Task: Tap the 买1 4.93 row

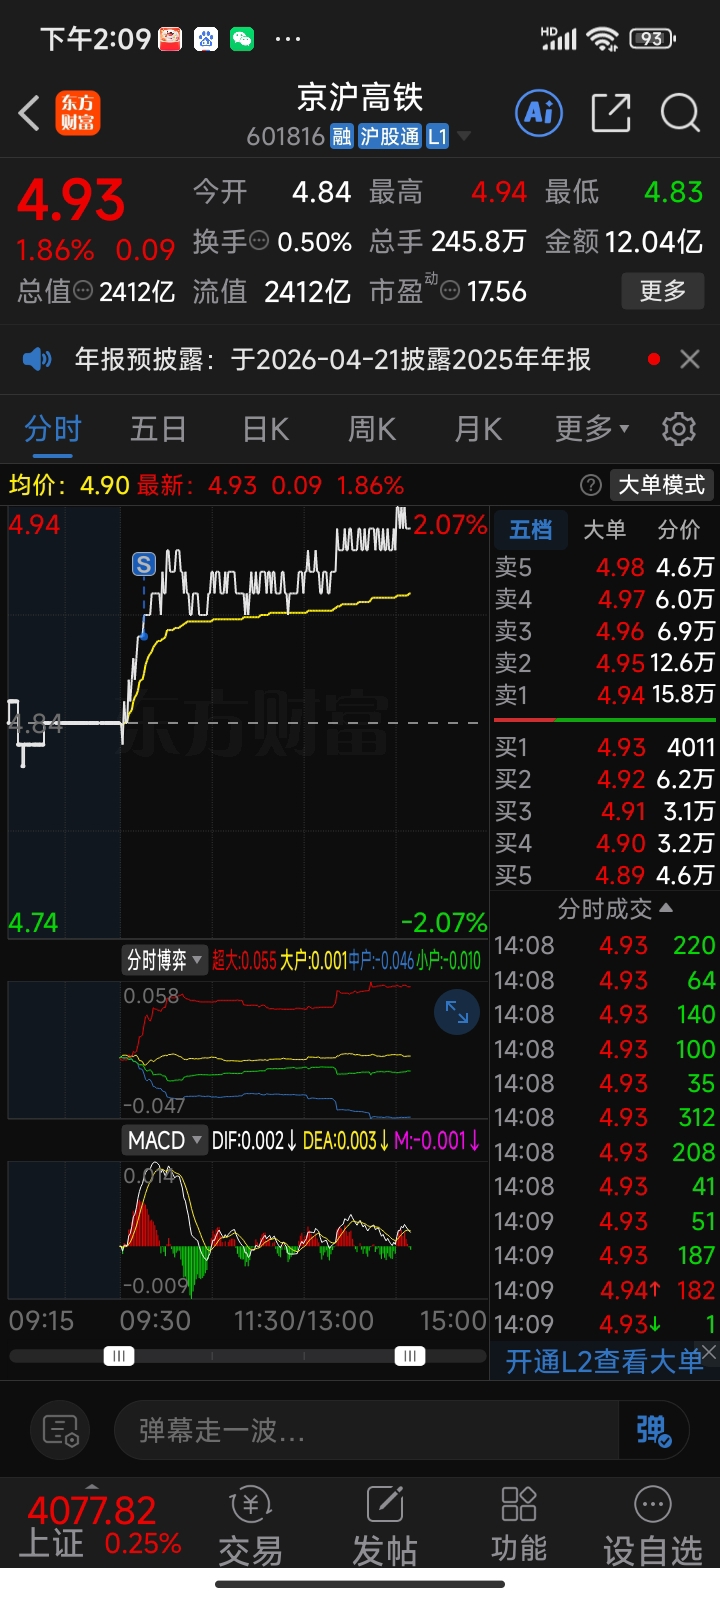Action: pos(604,747)
